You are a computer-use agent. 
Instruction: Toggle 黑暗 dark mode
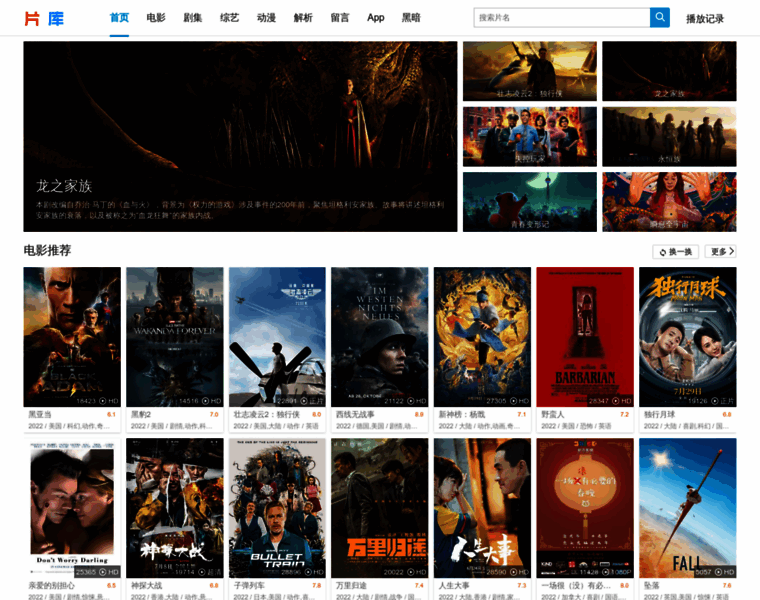(x=411, y=18)
